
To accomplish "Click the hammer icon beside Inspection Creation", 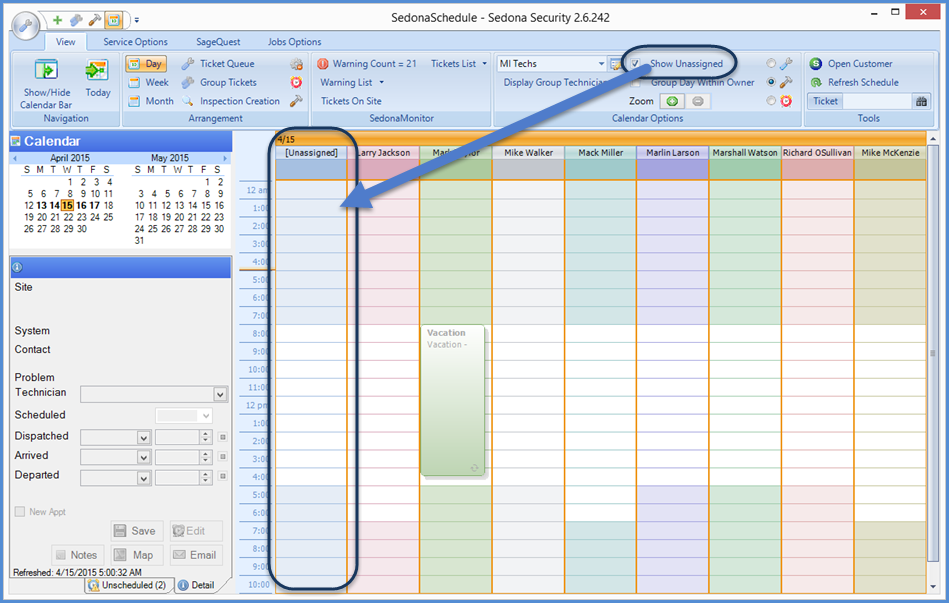I will tap(296, 101).
